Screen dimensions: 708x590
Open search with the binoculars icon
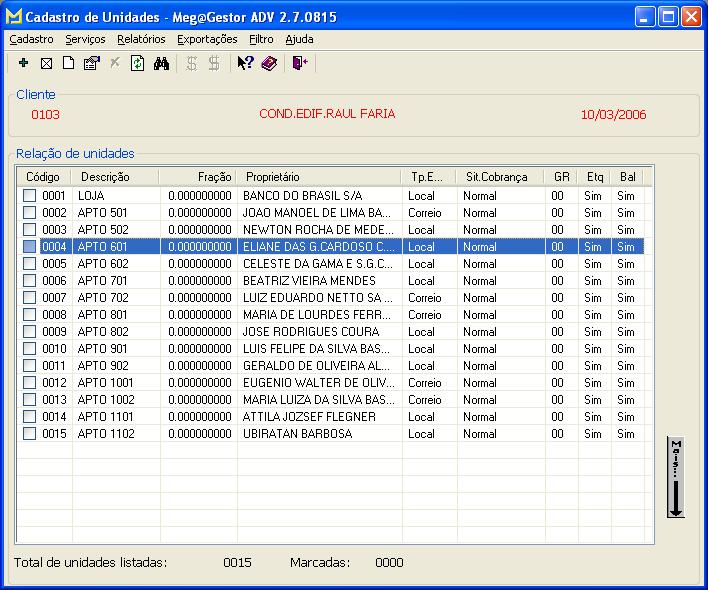(x=161, y=63)
